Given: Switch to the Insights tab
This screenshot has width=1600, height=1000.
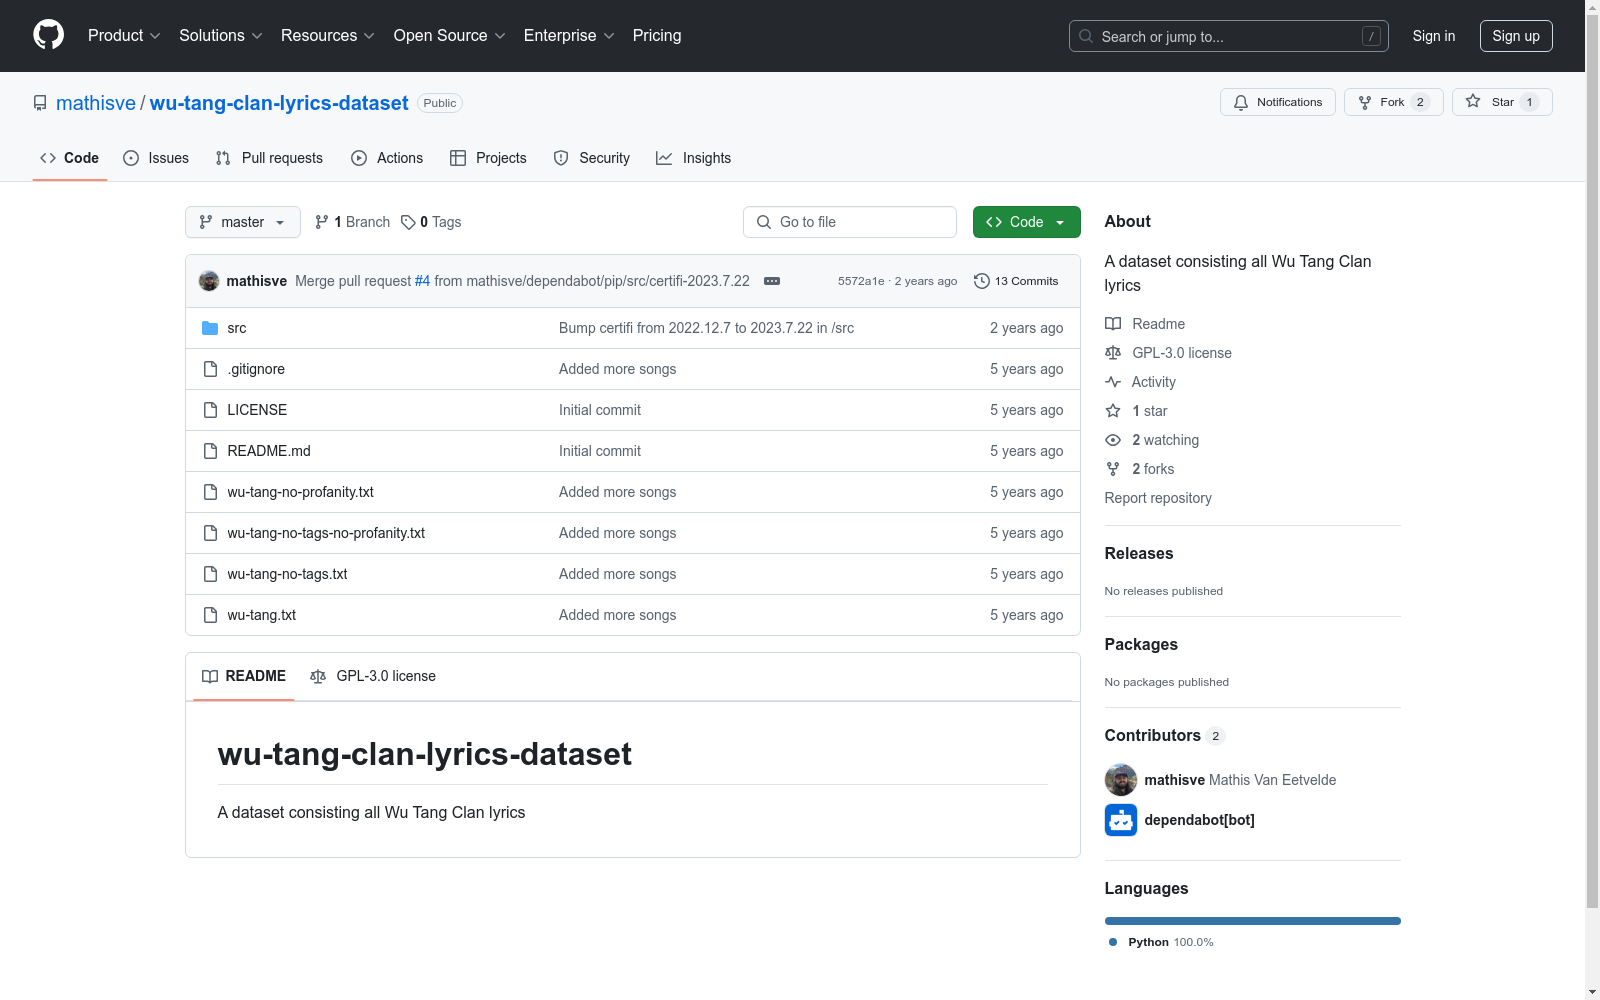Looking at the screenshot, I should point(693,158).
